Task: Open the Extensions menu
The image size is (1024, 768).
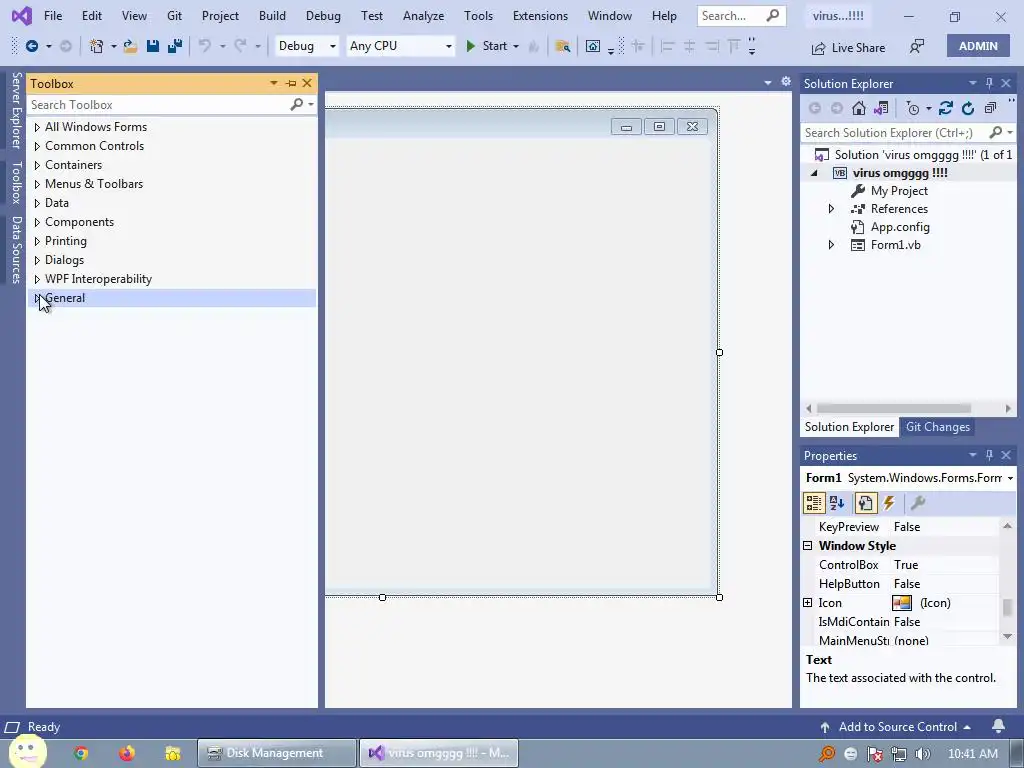Action: (540, 16)
